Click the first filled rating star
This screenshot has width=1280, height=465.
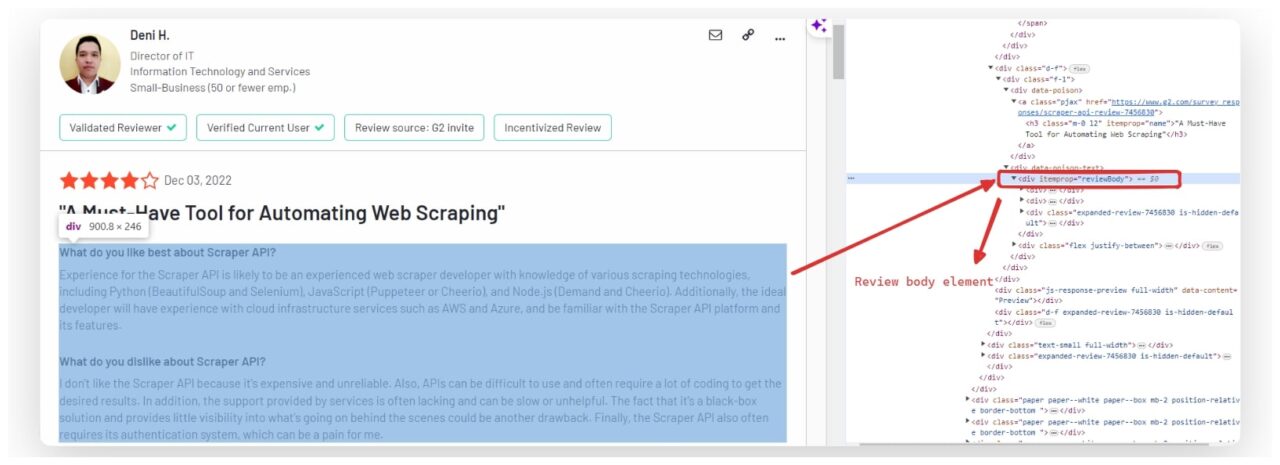pos(69,181)
